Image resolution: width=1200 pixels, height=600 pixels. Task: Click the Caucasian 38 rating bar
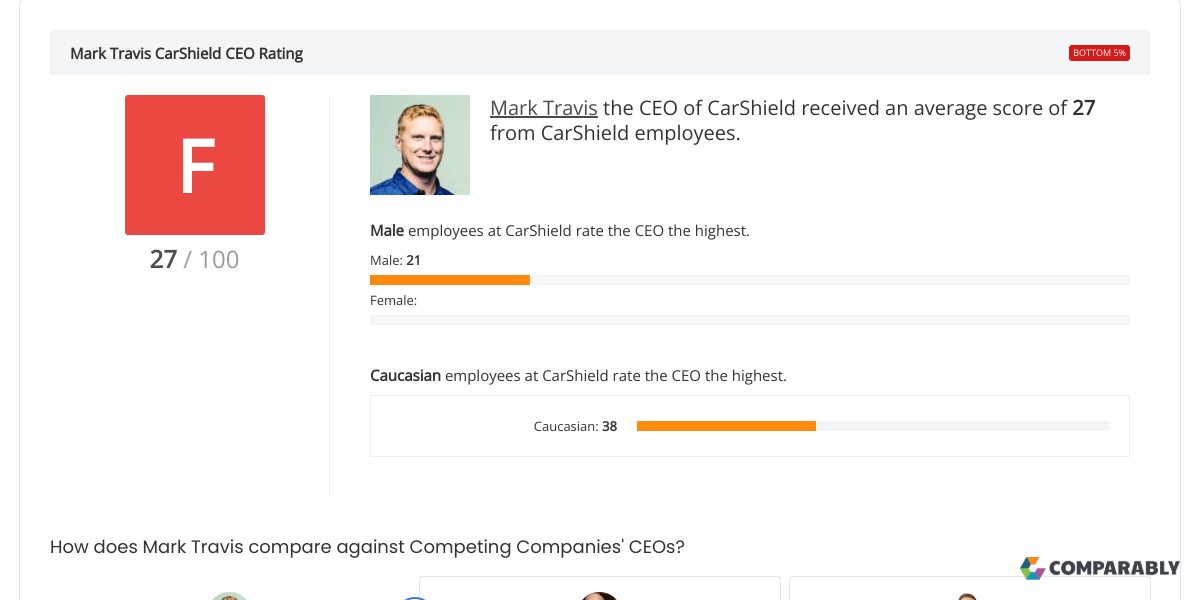point(726,426)
